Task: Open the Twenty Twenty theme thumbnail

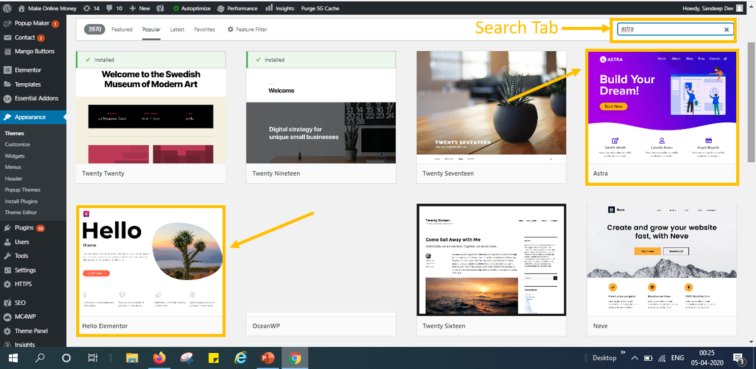Action: tap(151, 107)
